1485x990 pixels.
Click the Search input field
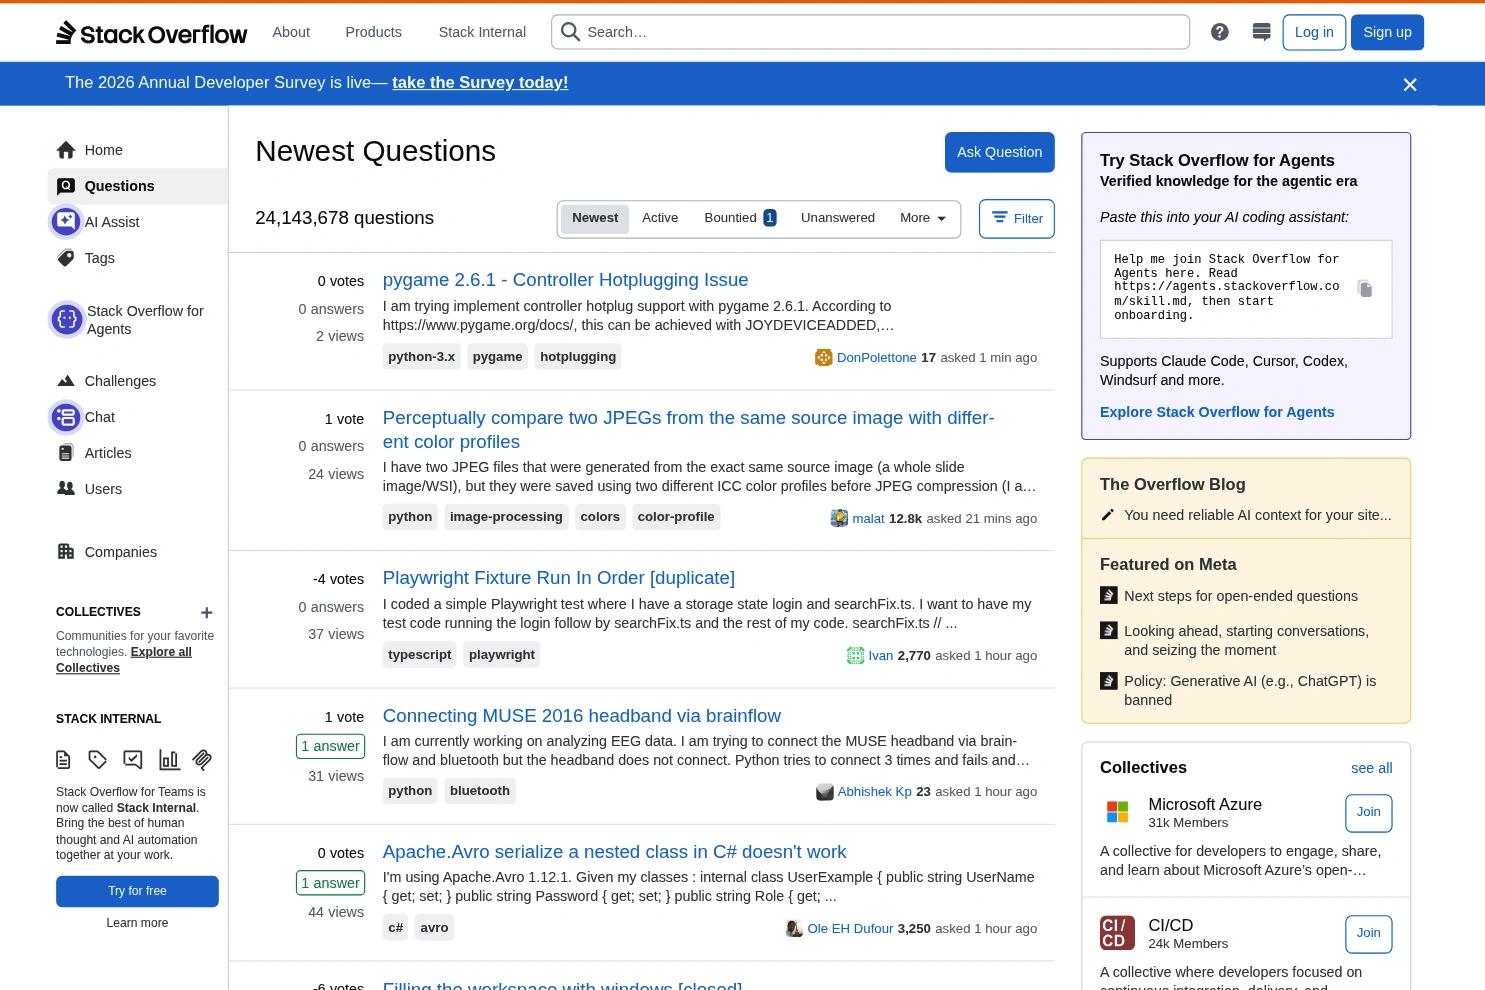(x=870, y=32)
